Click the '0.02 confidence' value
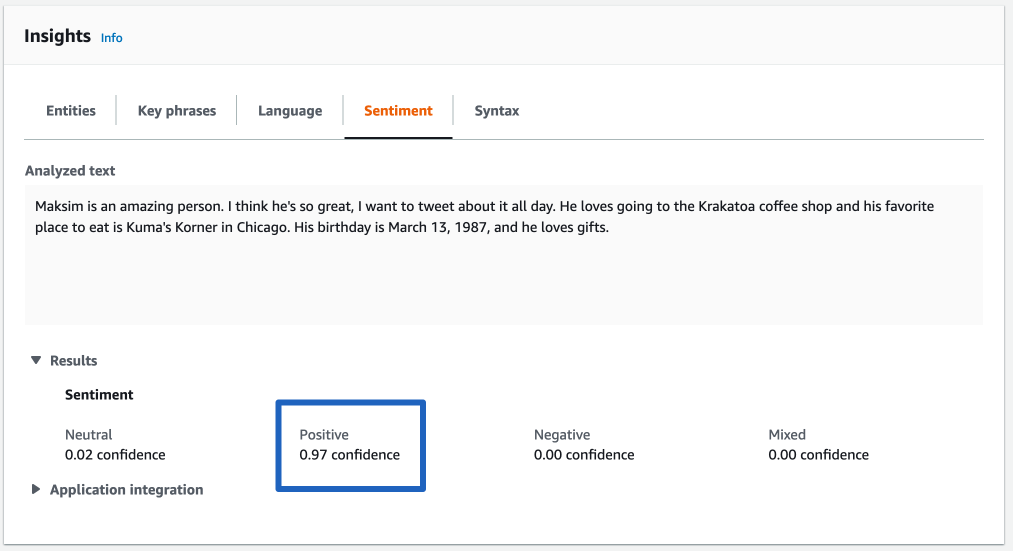Image resolution: width=1013 pixels, height=551 pixels. click(x=115, y=455)
